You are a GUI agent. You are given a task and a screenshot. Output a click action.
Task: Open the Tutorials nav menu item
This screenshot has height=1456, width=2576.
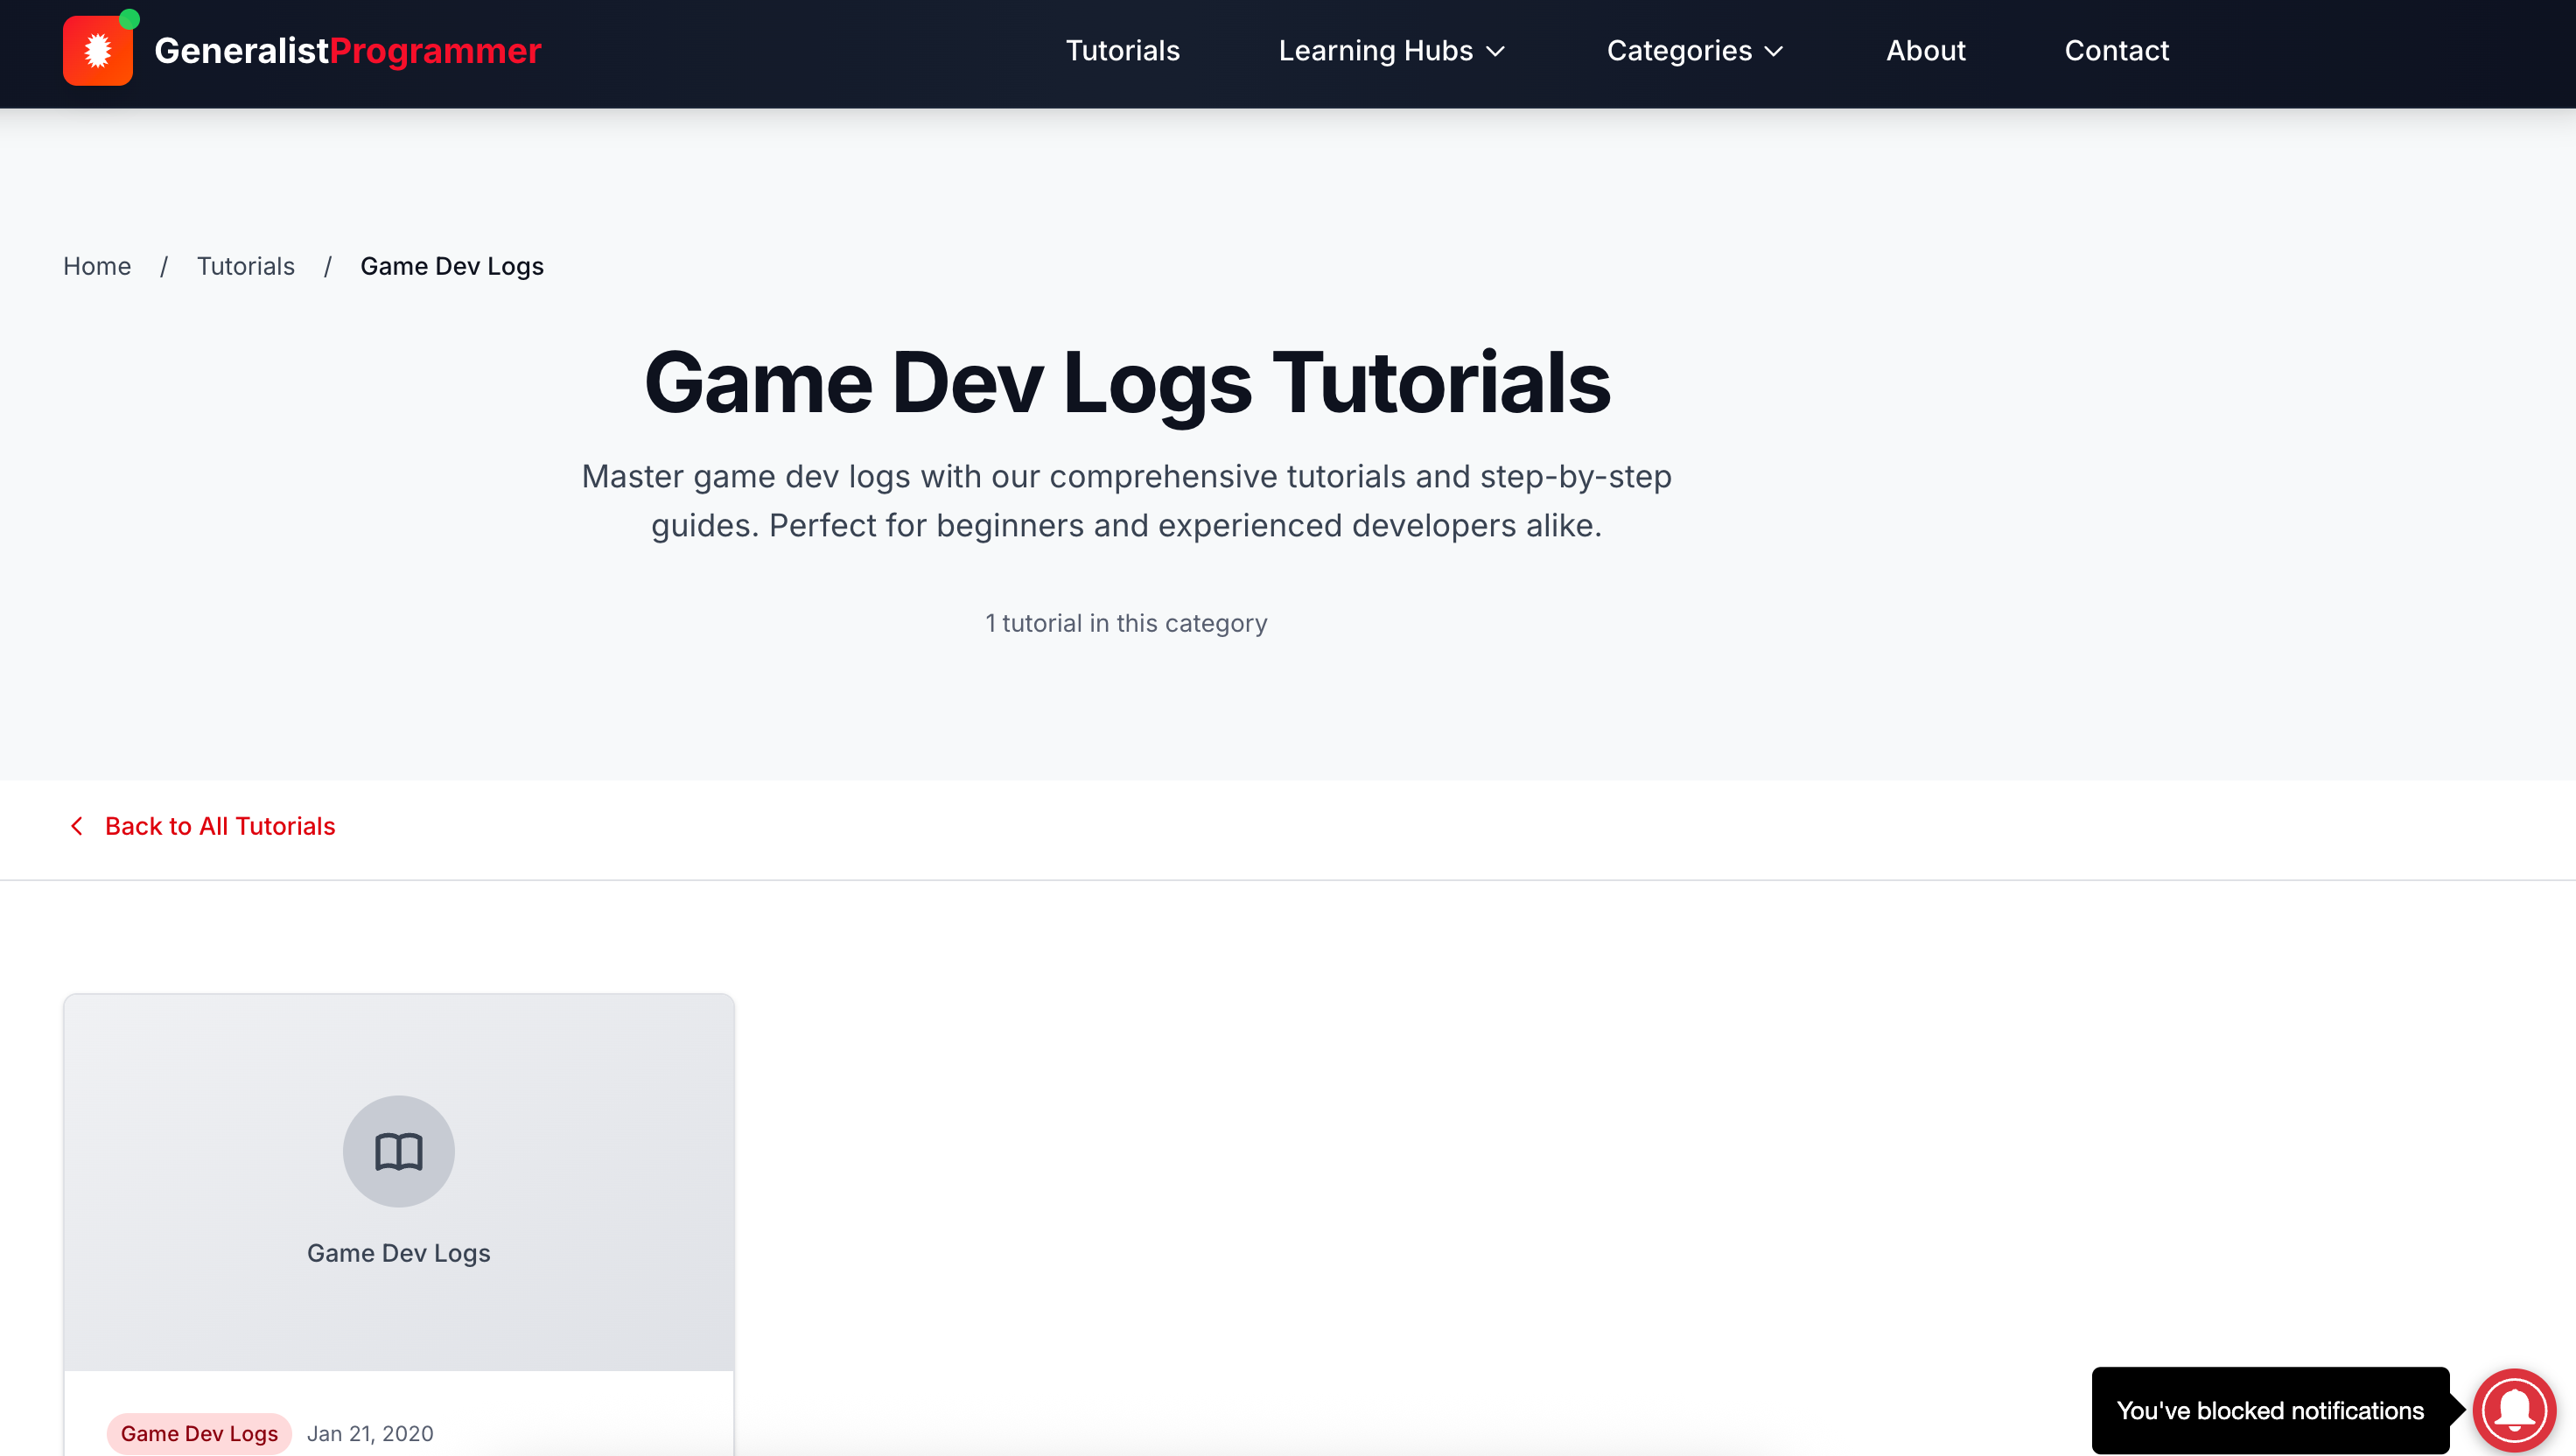(1122, 51)
